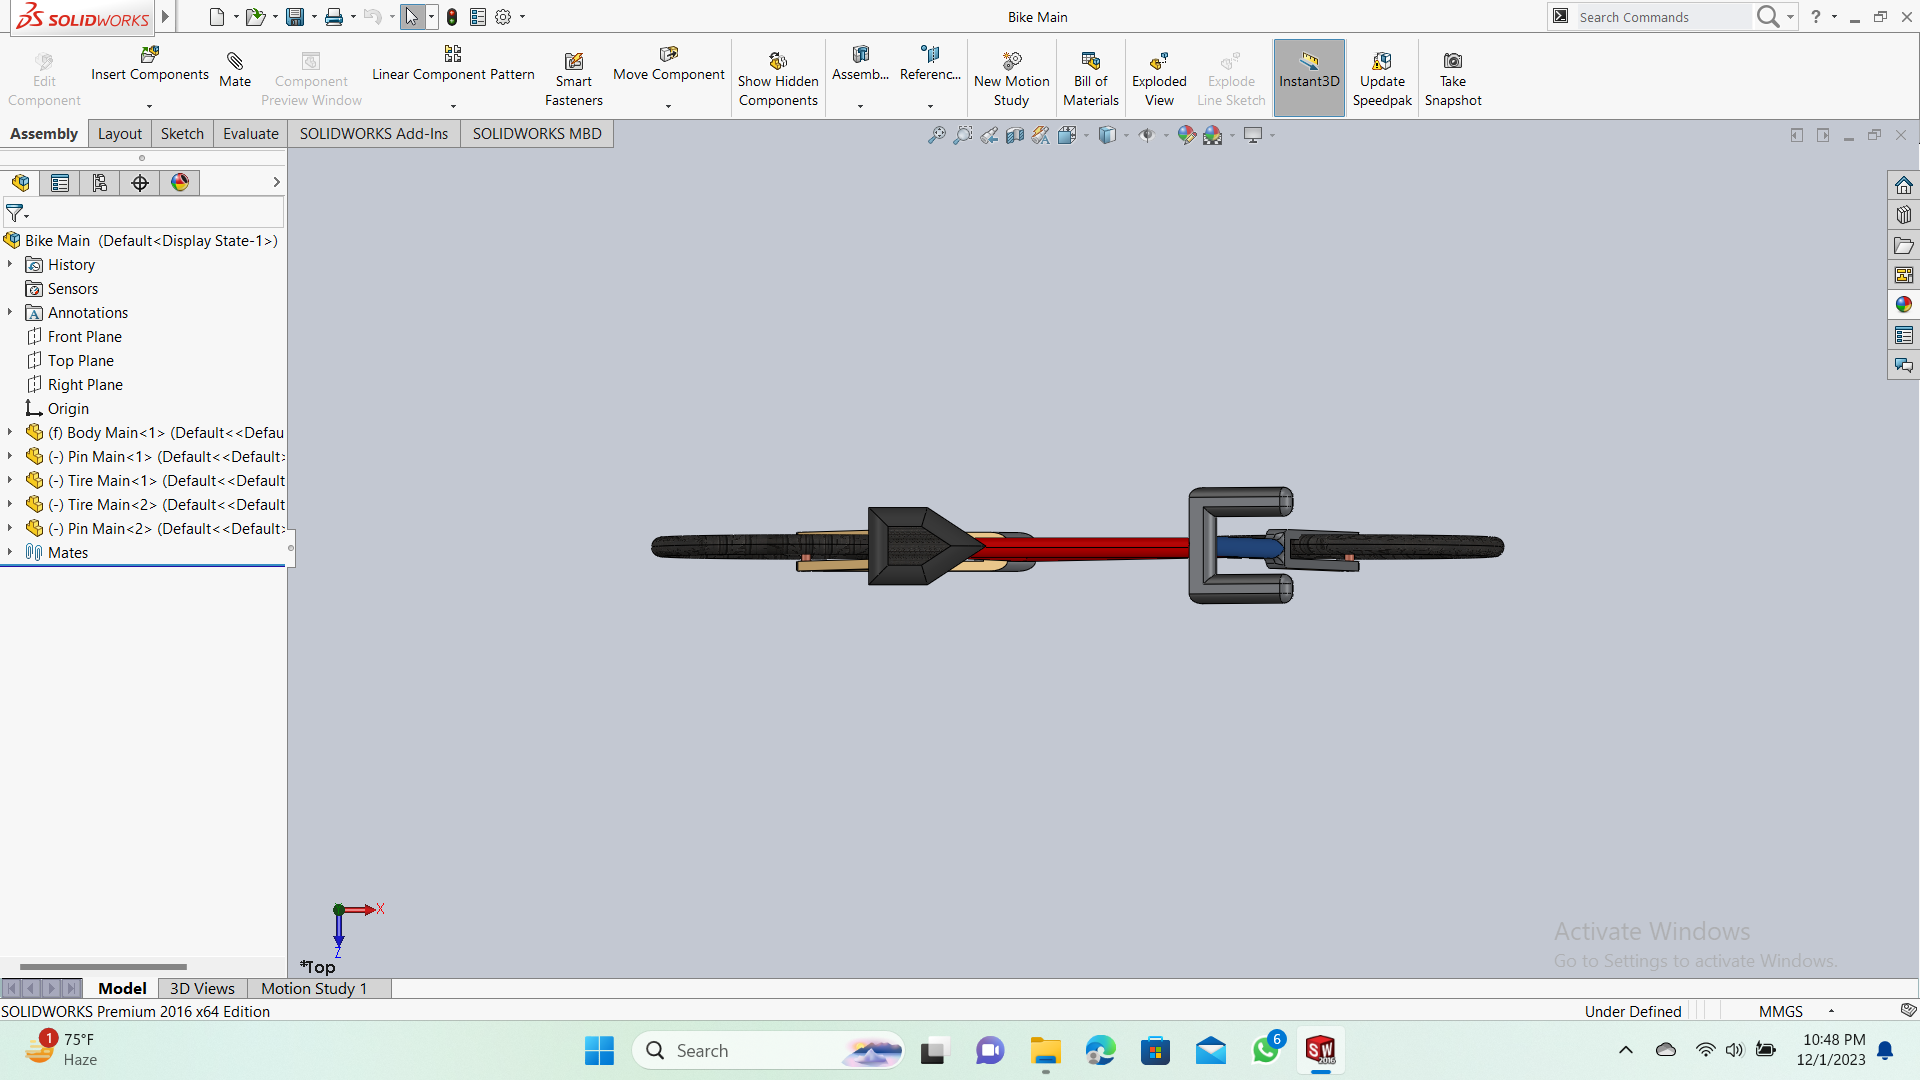Image resolution: width=1920 pixels, height=1080 pixels.
Task: Expand Tire Main<2> component
Action: (10, 504)
